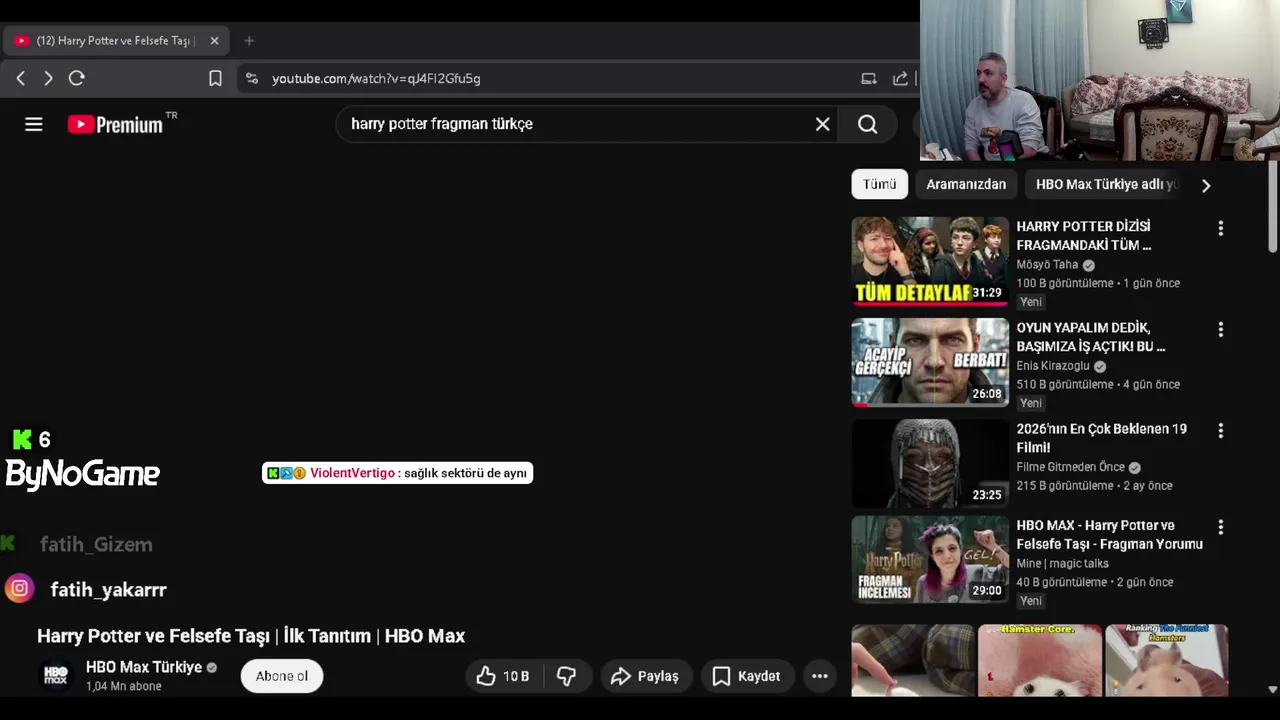
Task: Open options menu for 2026'nın En Çok Beklenen video
Action: 1220,430
